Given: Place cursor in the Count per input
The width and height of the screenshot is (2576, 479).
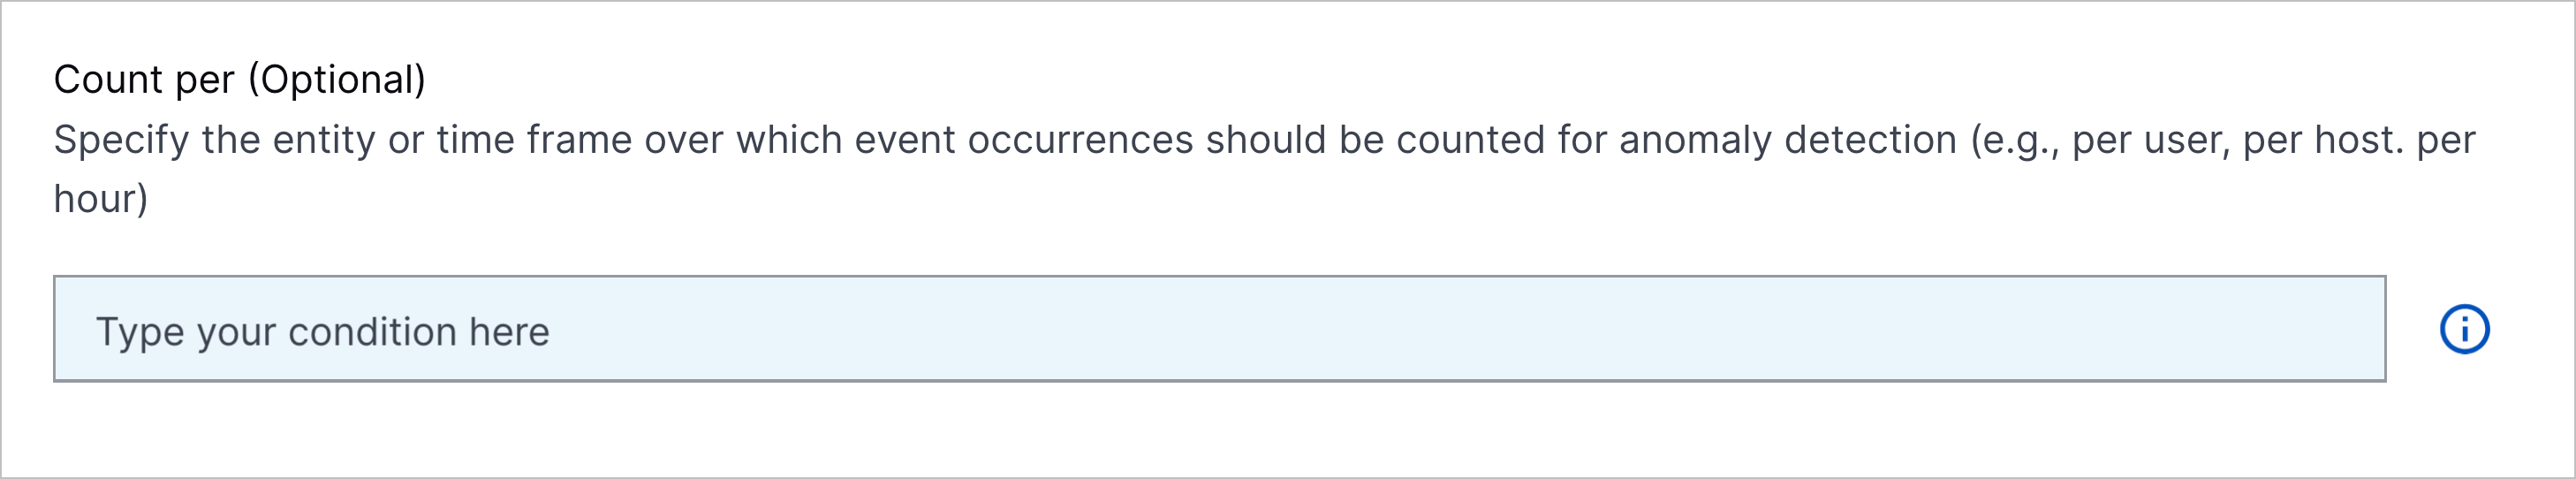Looking at the screenshot, I should click(1219, 329).
